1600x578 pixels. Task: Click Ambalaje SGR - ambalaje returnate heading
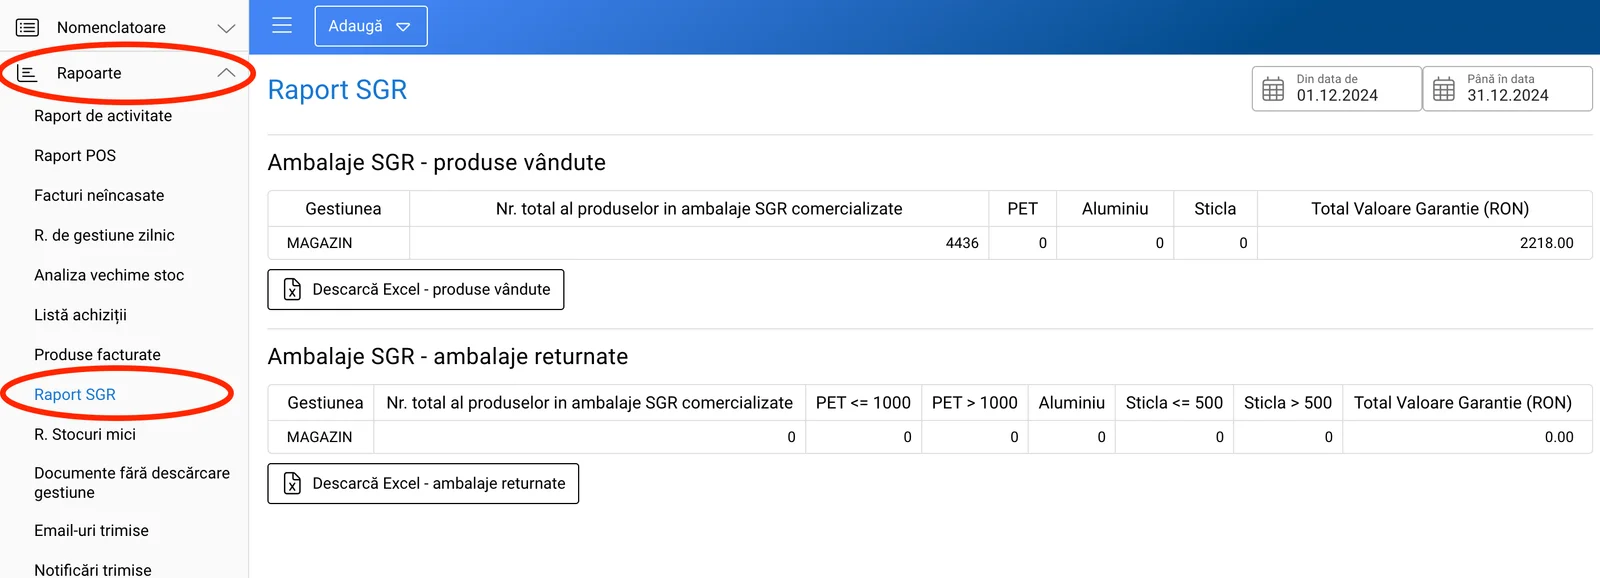tap(448, 357)
